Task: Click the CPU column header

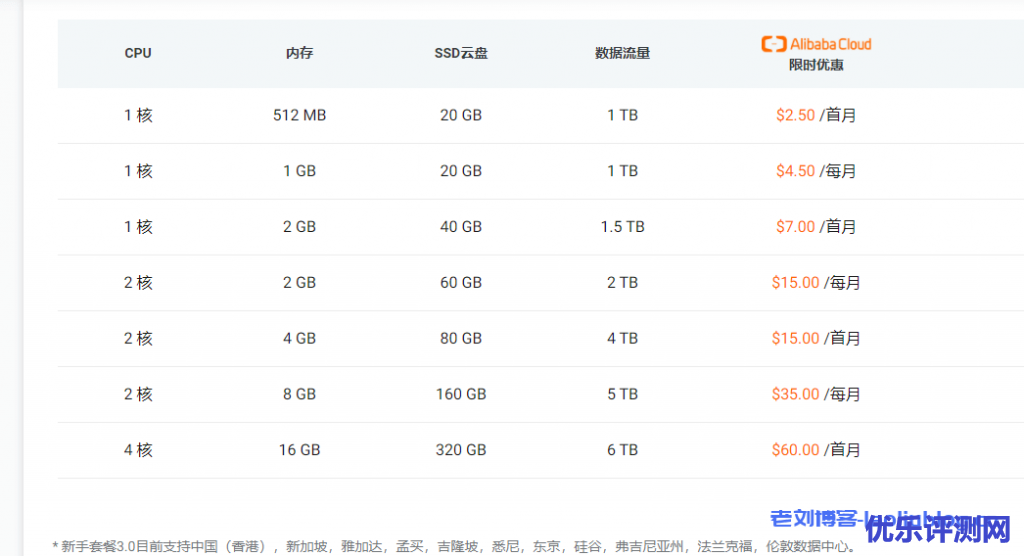Action: point(138,53)
